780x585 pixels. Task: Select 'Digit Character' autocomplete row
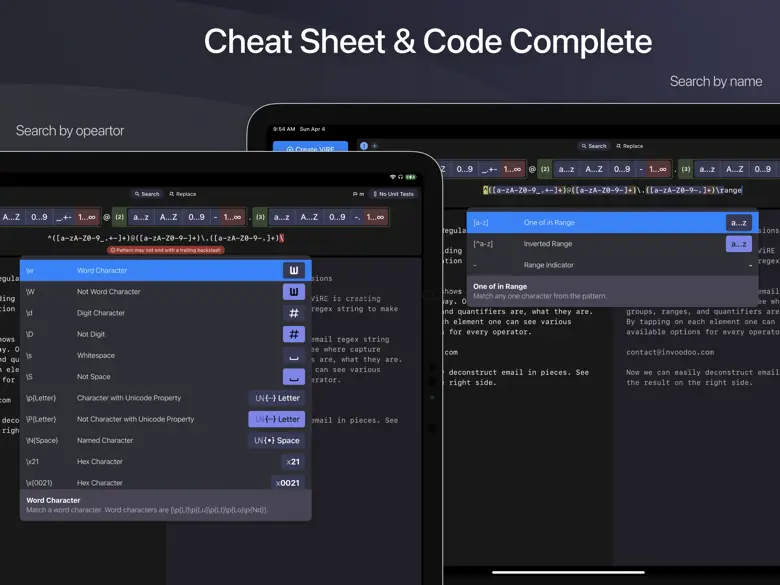click(166, 313)
